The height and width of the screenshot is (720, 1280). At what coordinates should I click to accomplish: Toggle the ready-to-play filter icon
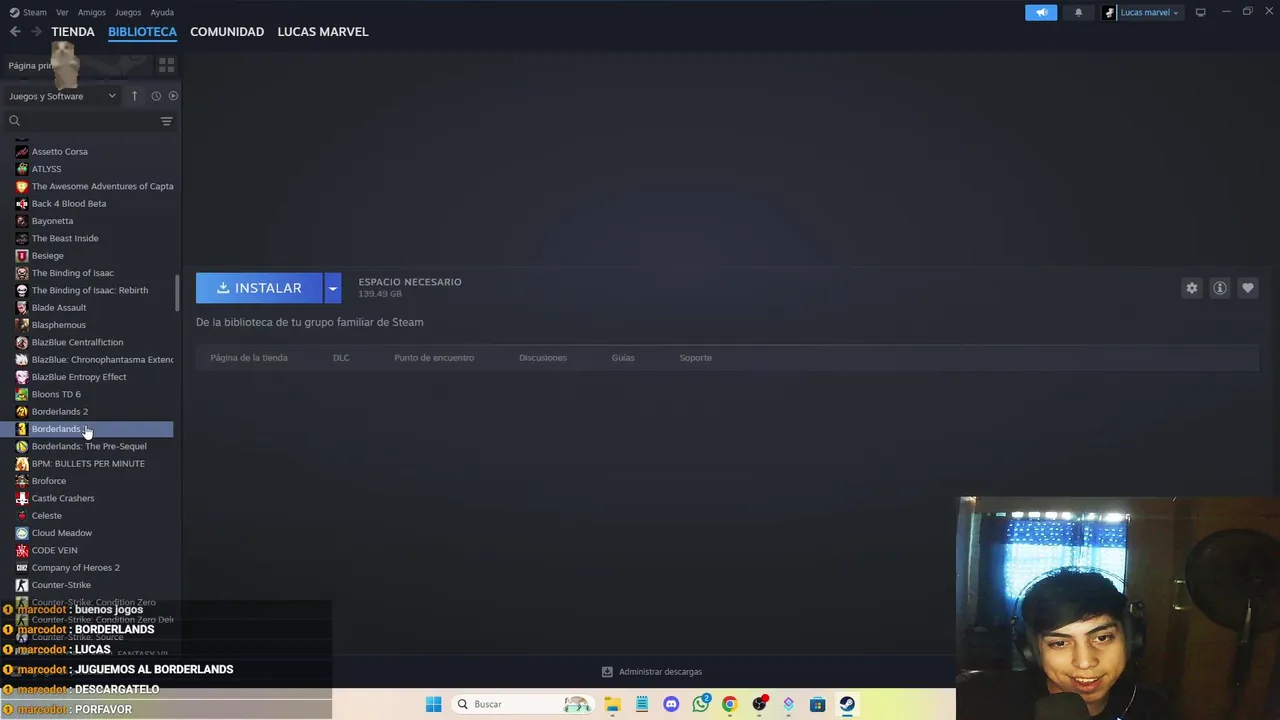point(173,96)
